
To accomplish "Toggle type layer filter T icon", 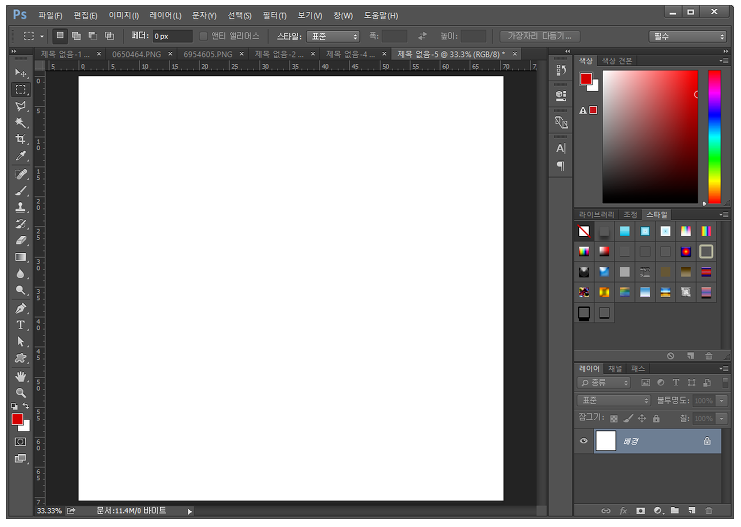I will [x=676, y=383].
